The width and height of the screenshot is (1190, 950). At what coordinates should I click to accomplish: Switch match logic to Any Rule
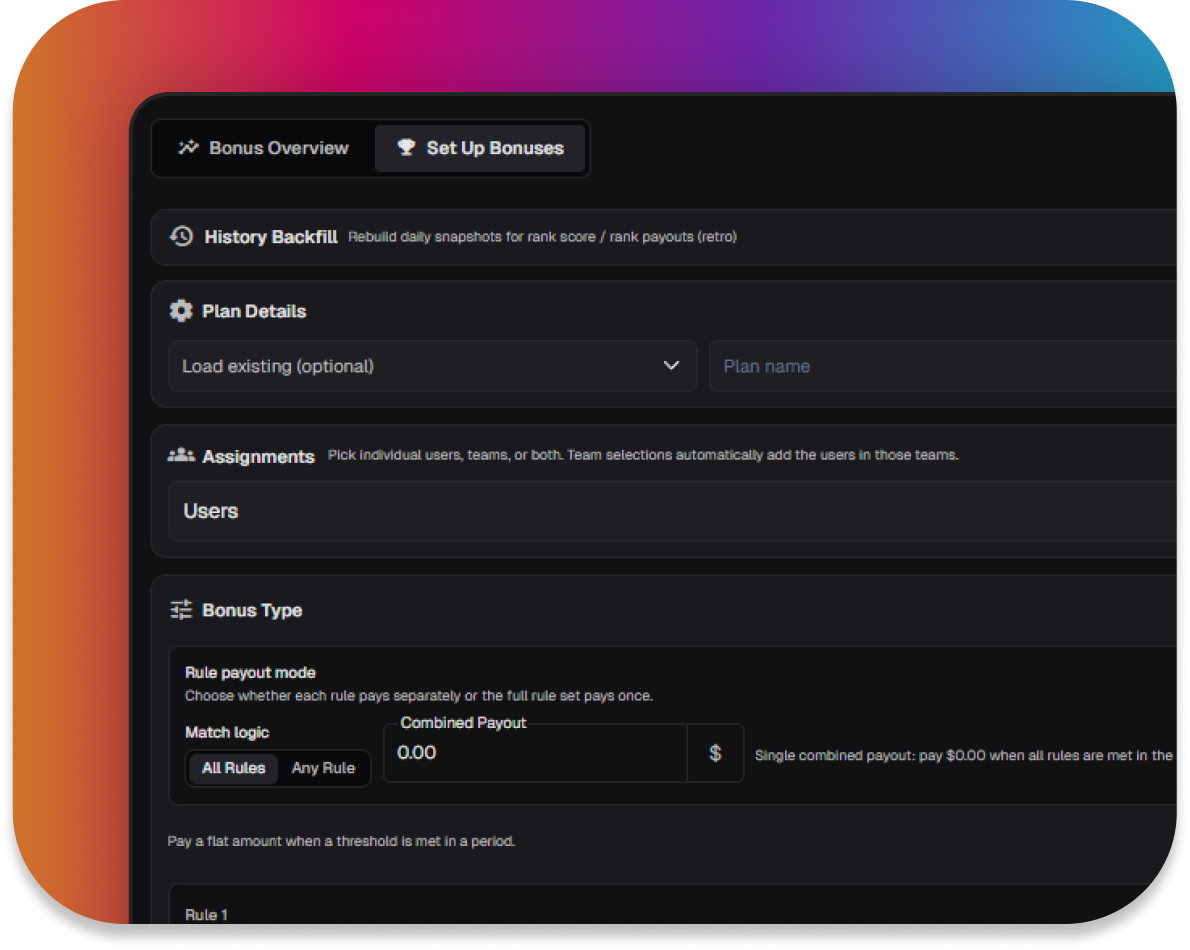(x=323, y=768)
